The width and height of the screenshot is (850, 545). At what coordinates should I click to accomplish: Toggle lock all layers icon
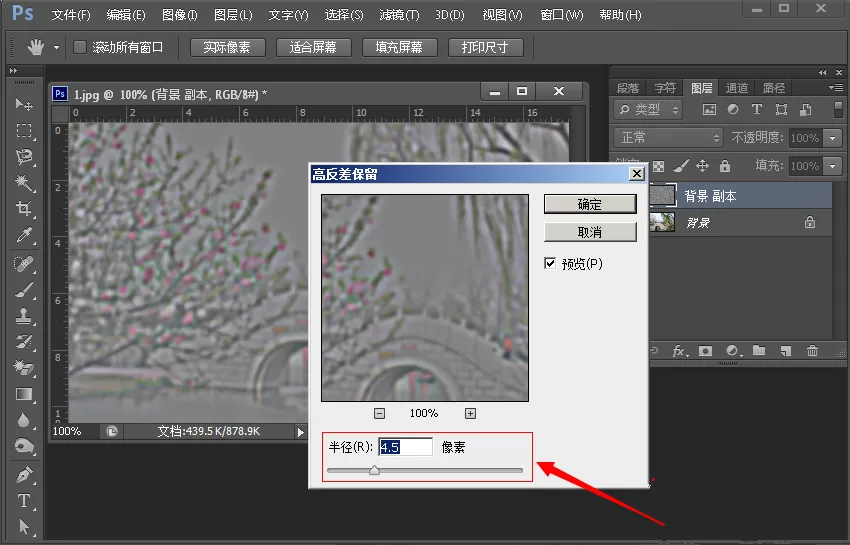725,165
